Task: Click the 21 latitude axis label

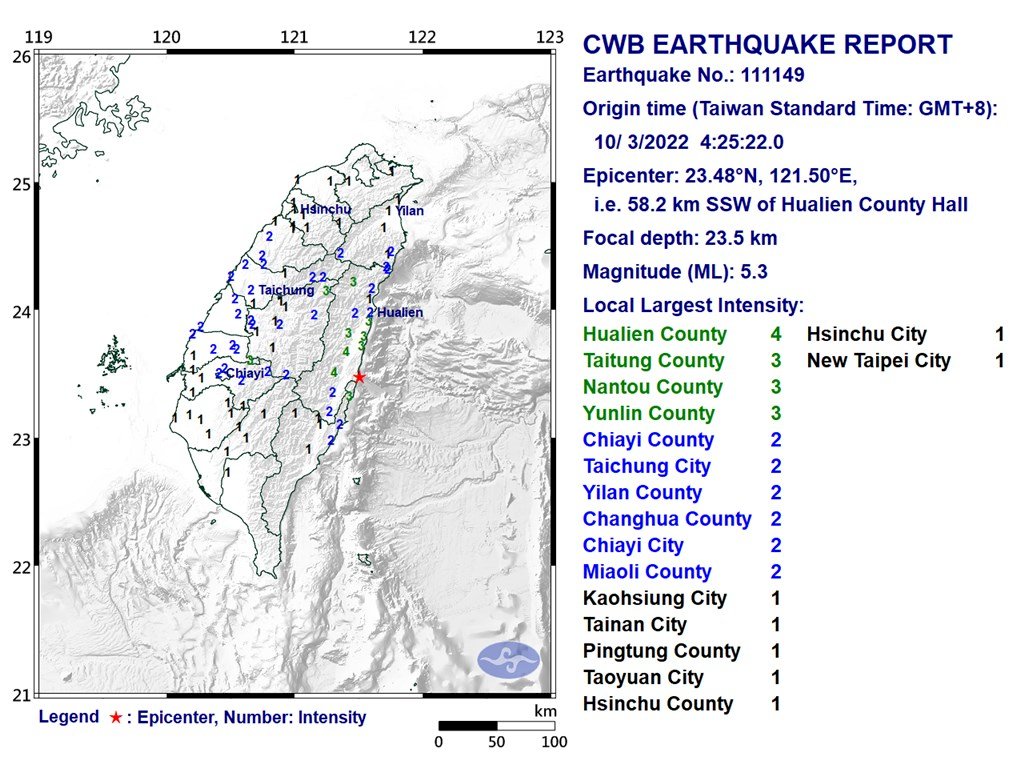Action: pyautogui.click(x=22, y=695)
